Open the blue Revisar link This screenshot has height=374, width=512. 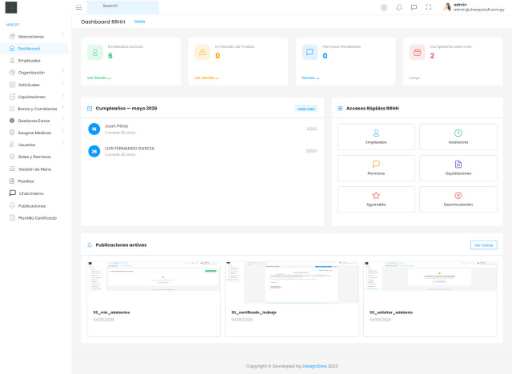[310, 78]
